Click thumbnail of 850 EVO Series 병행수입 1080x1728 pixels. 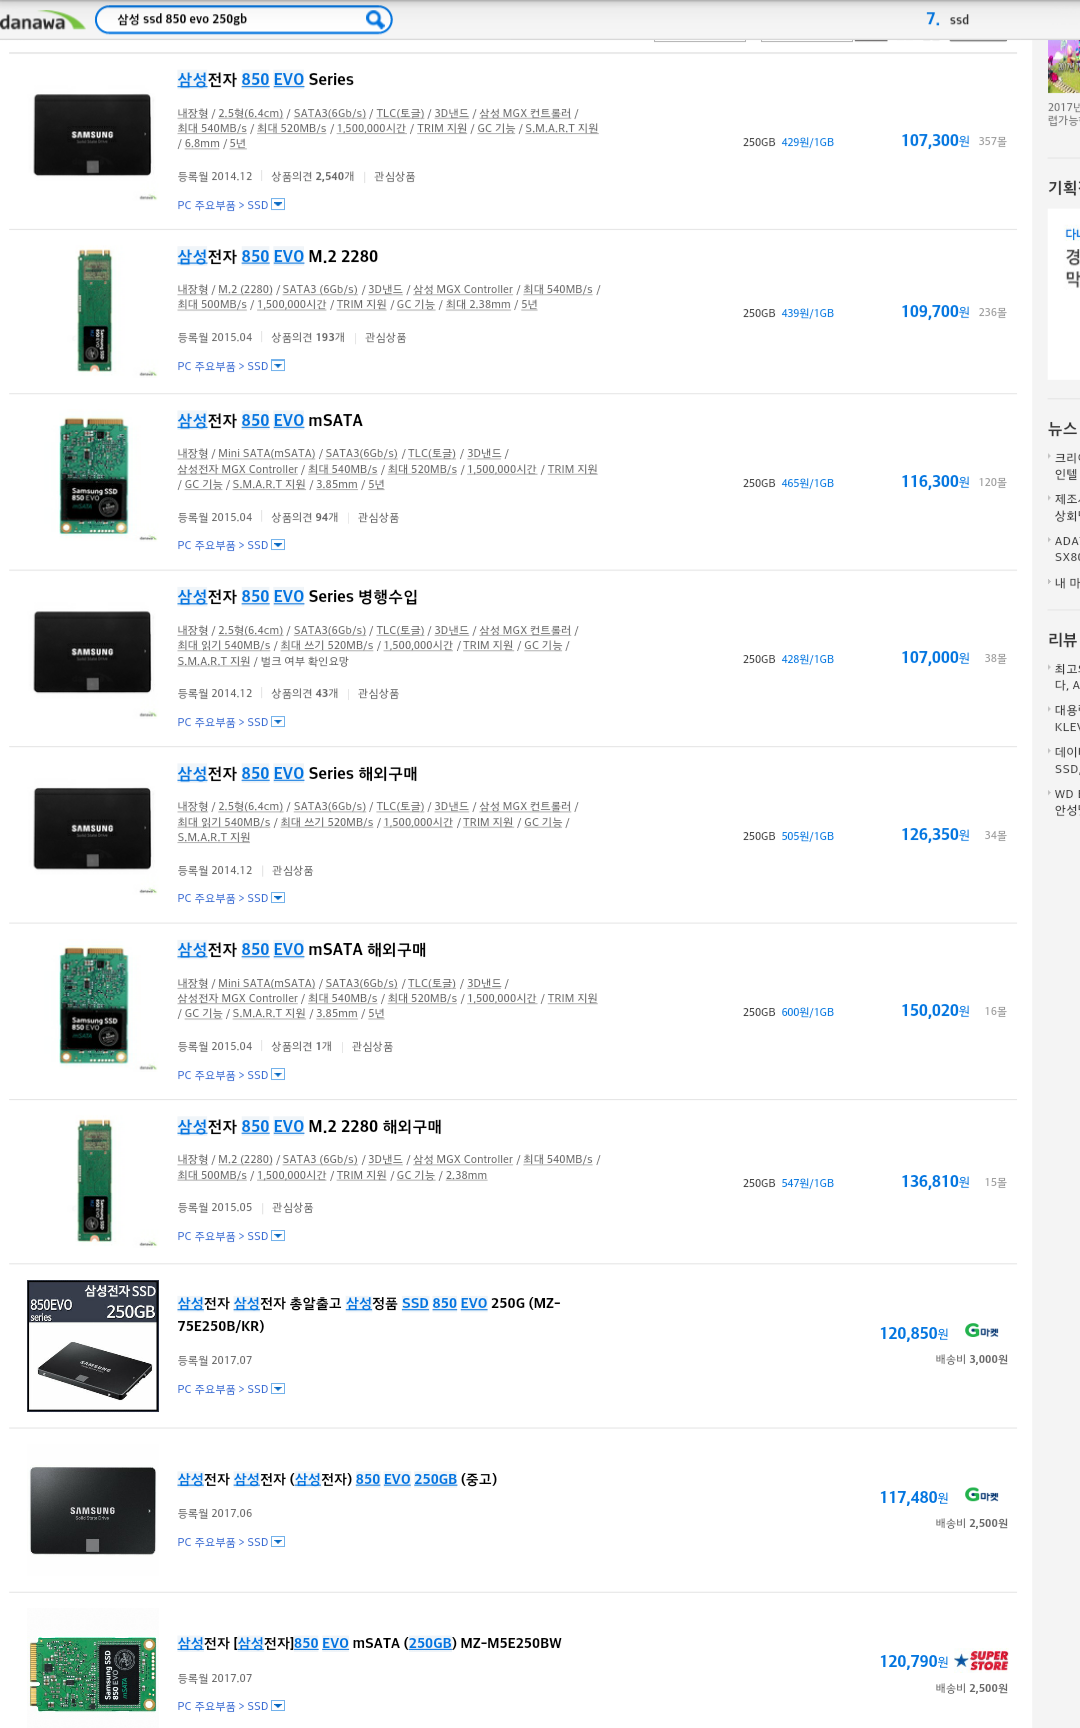(92, 652)
